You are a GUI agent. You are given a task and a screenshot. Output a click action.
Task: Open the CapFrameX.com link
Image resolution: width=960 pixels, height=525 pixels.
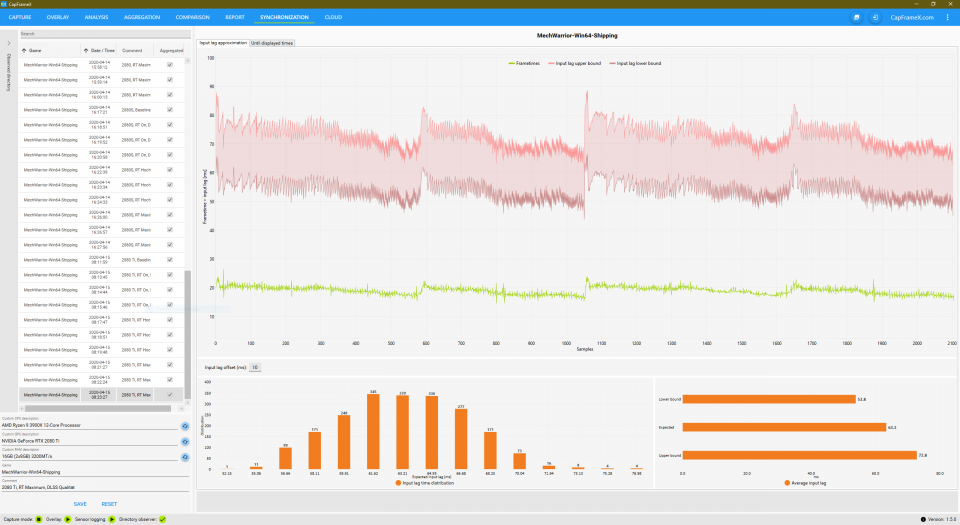click(x=912, y=18)
